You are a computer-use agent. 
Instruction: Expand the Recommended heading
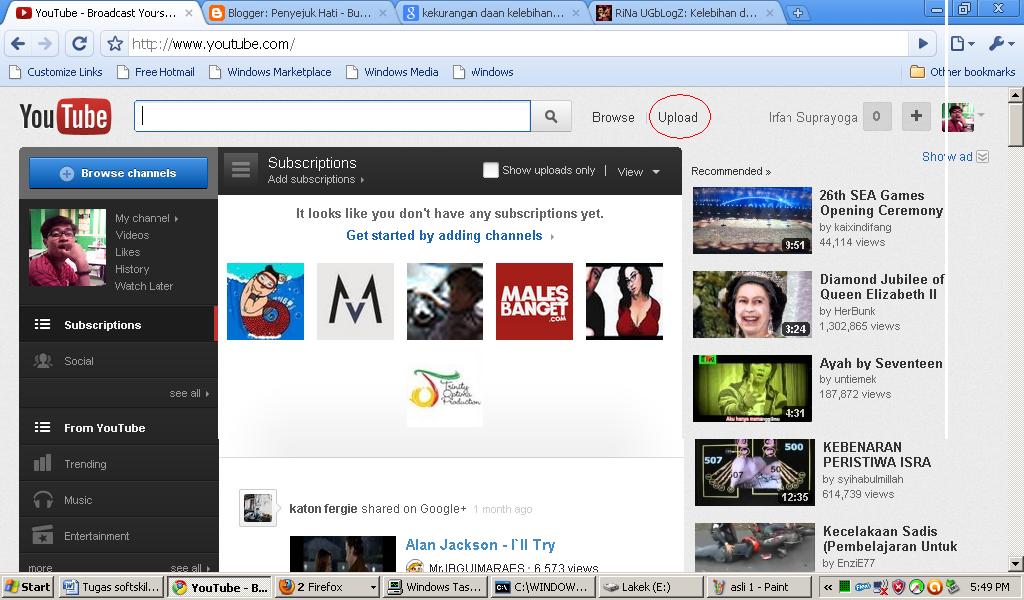pos(731,171)
